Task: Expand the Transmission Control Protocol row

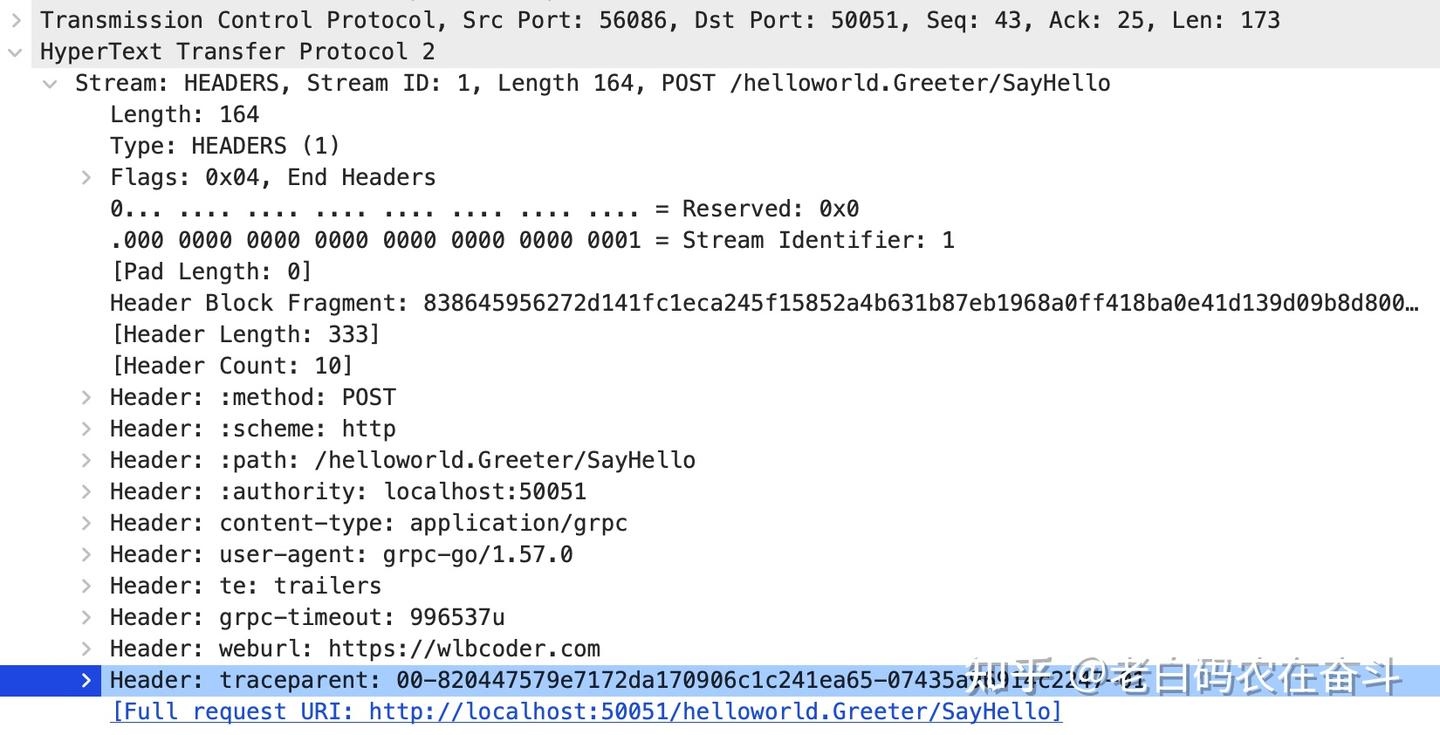Action: [x=15, y=20]
